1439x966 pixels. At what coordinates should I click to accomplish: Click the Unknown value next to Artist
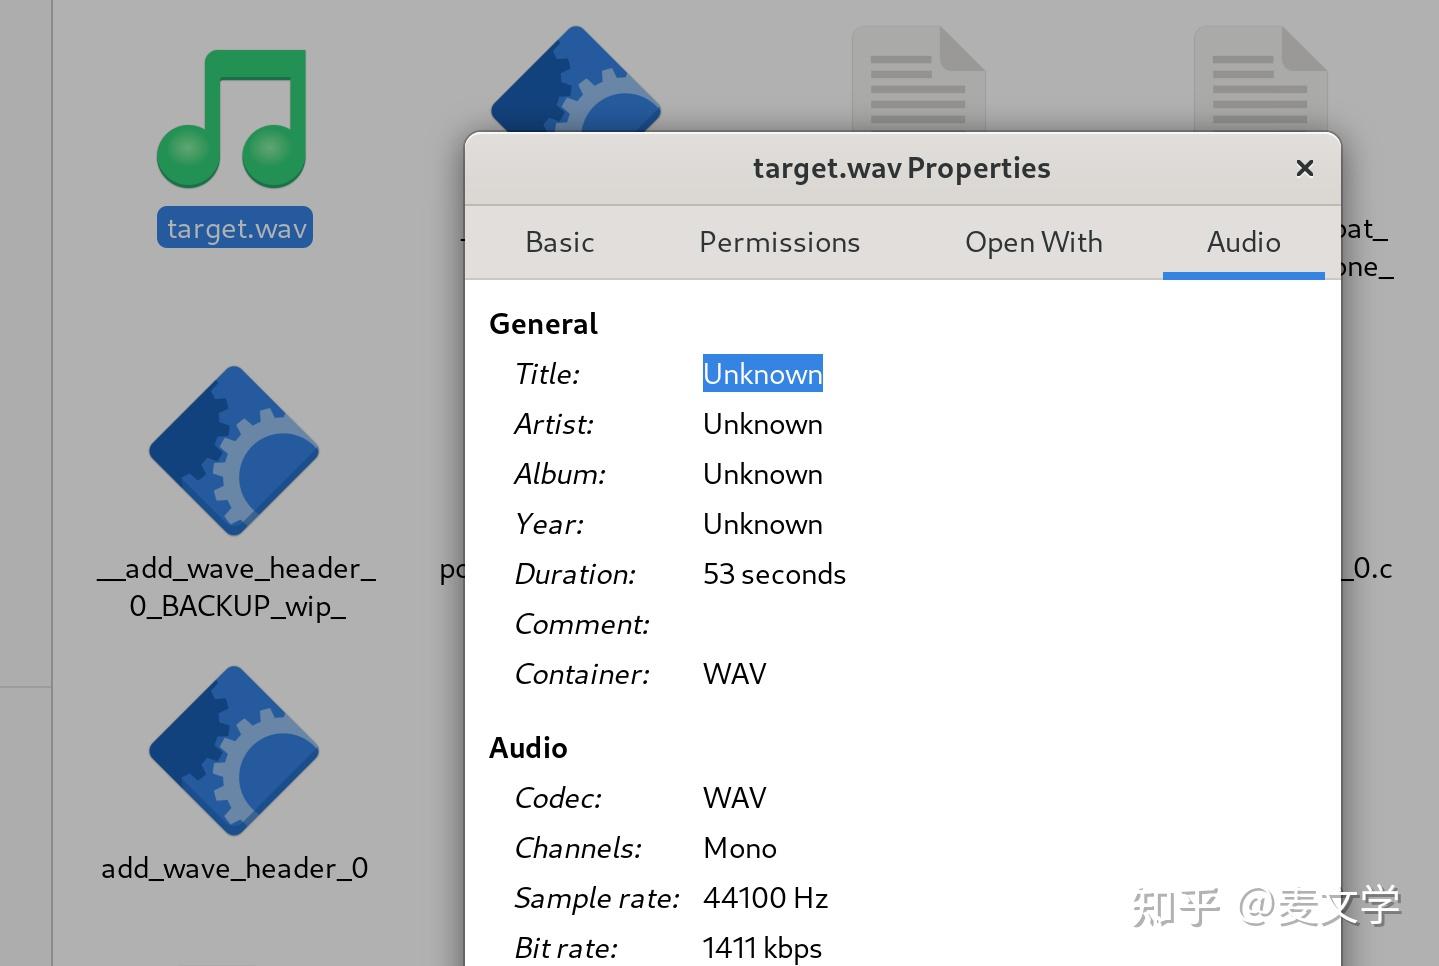coord(762,424)
